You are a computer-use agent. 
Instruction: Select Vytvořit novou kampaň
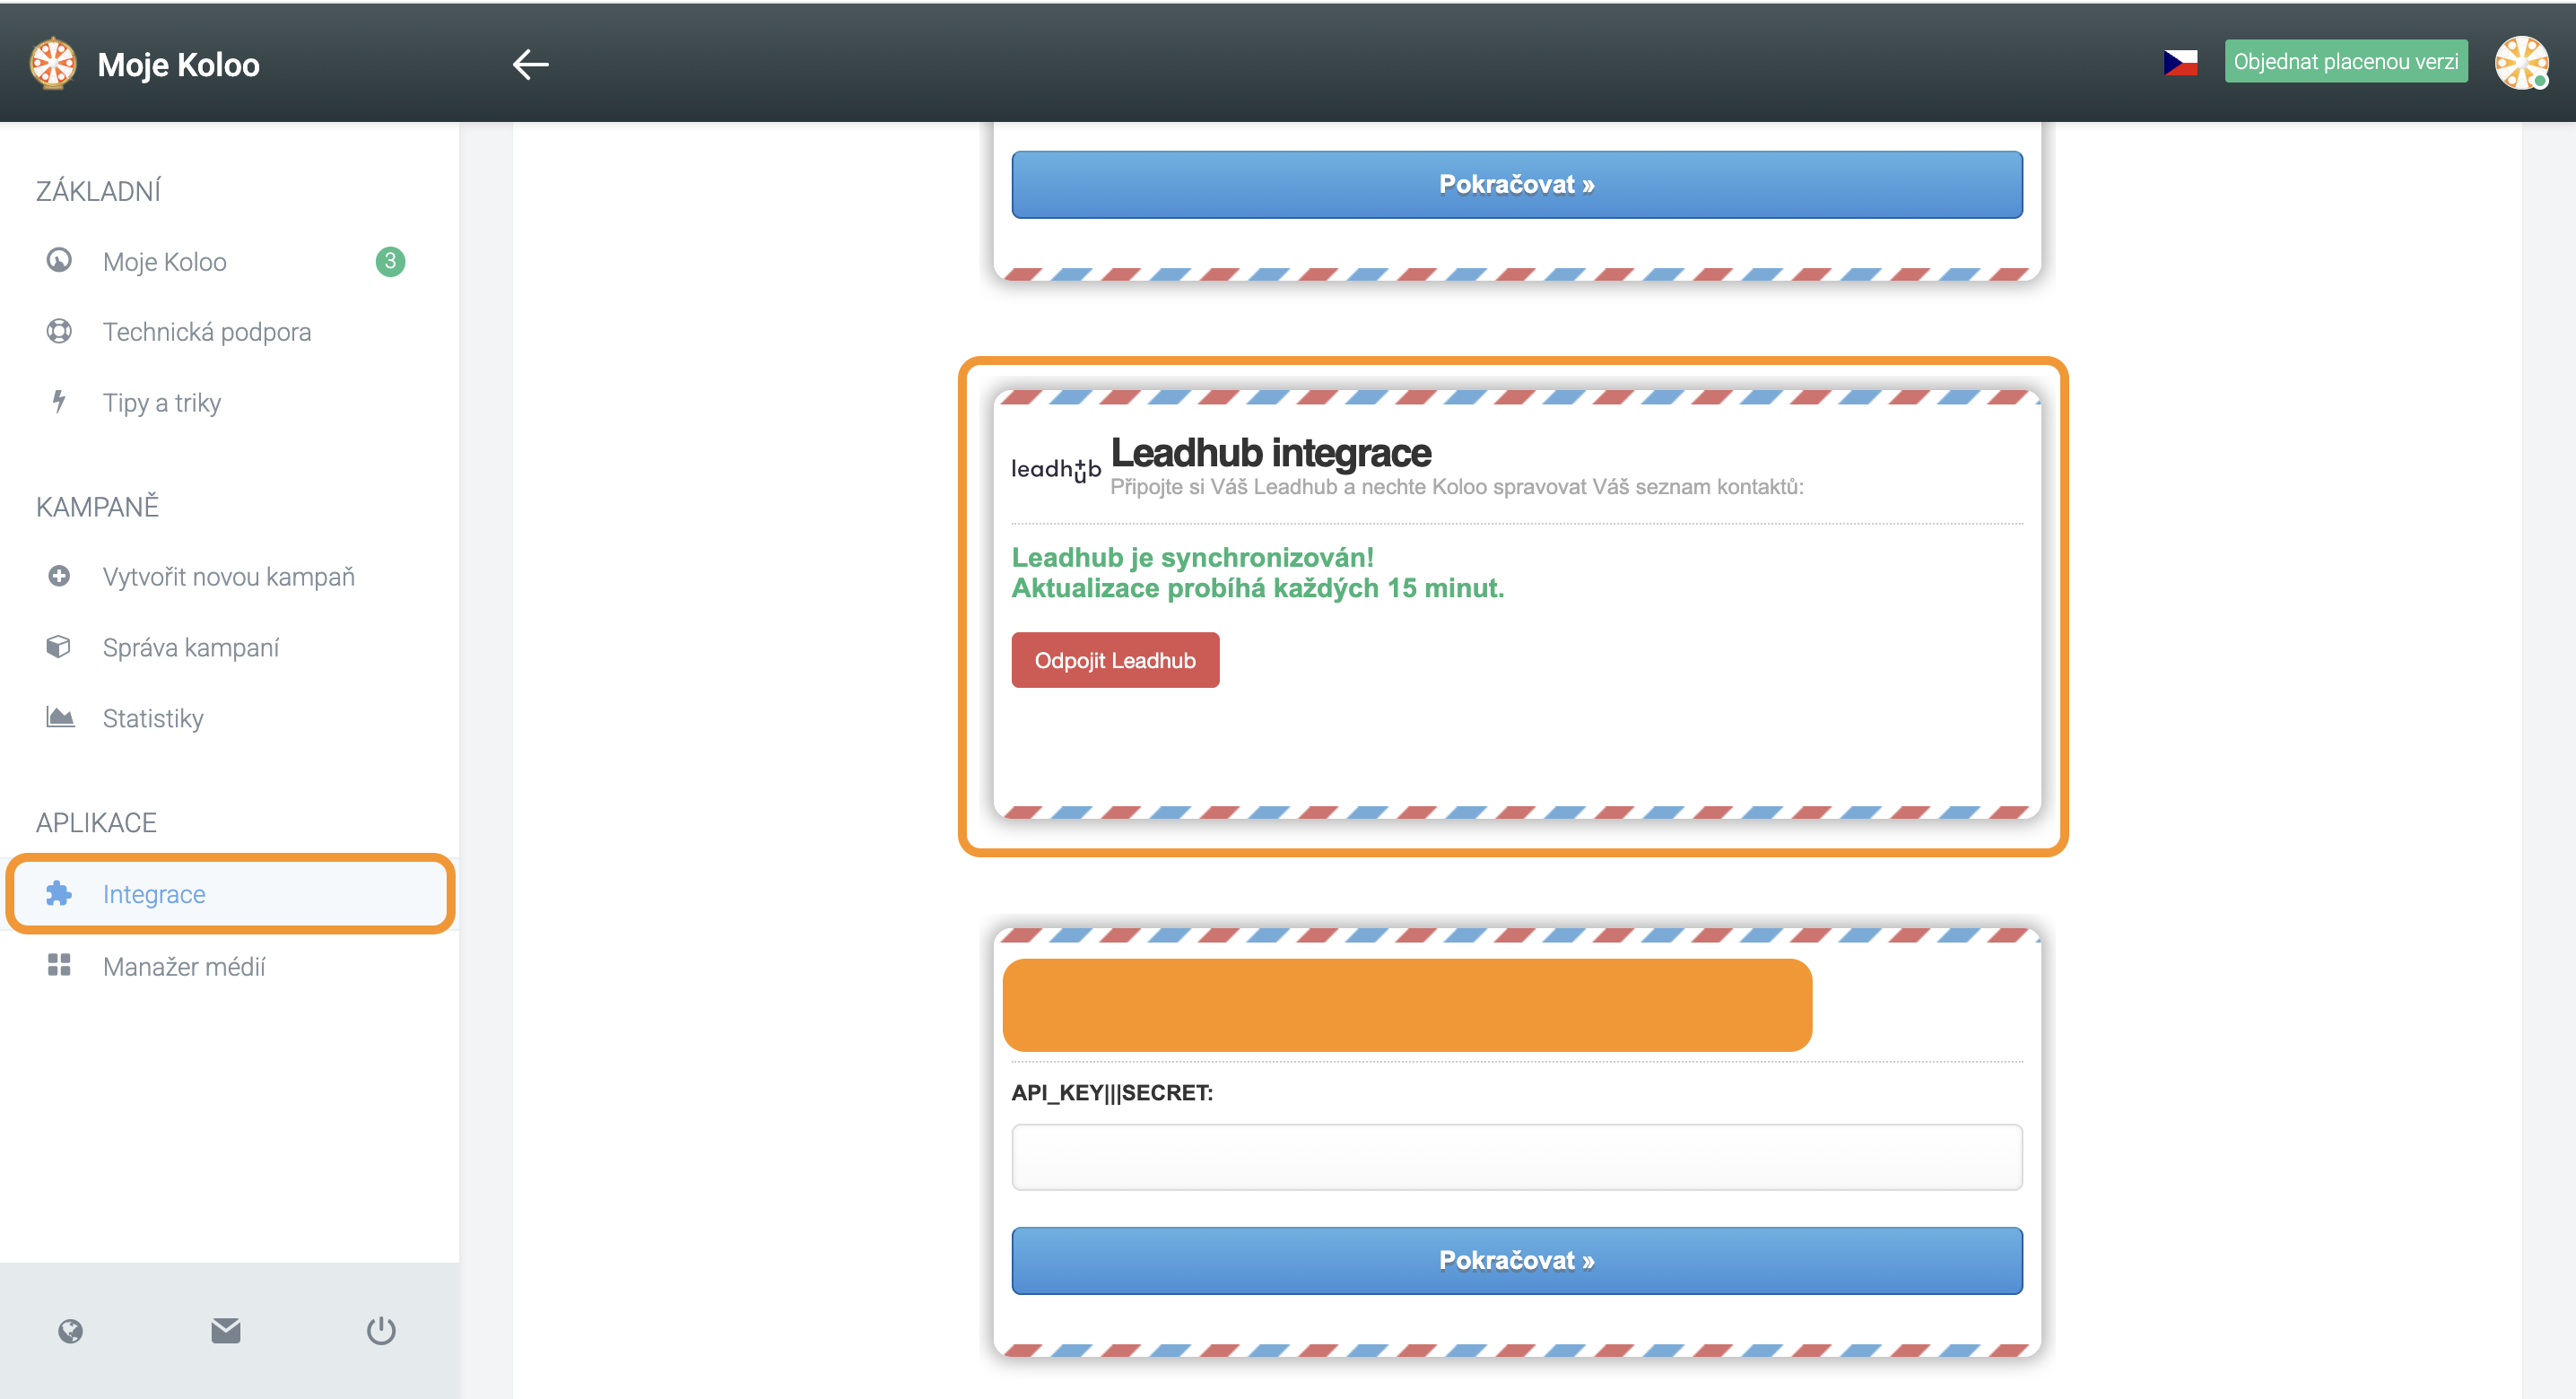228,576
